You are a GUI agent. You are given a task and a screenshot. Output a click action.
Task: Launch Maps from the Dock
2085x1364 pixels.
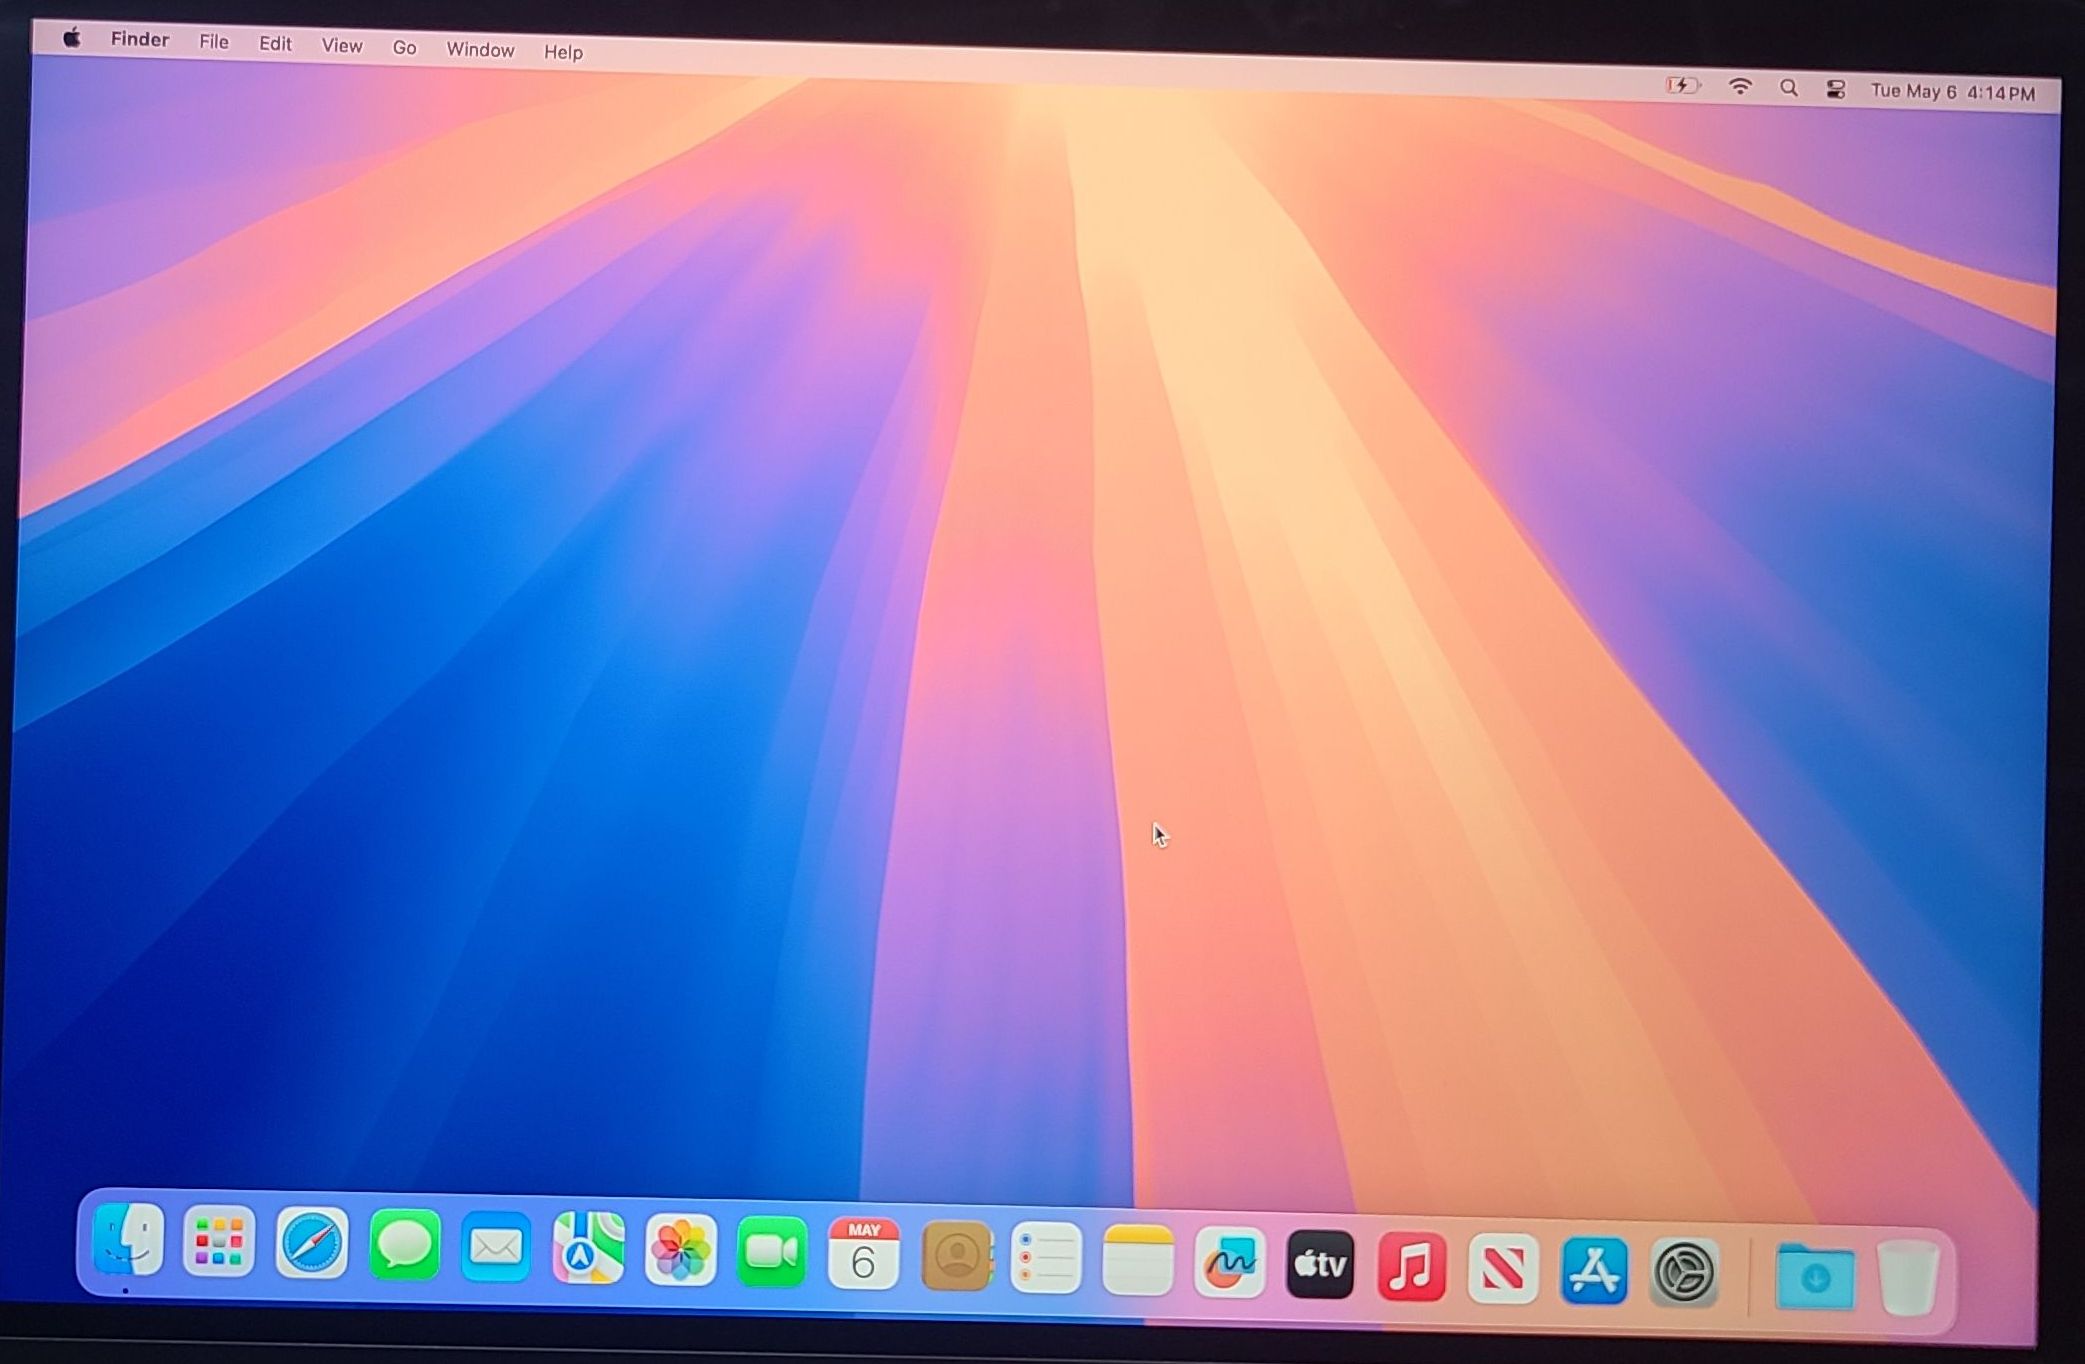588,1248
